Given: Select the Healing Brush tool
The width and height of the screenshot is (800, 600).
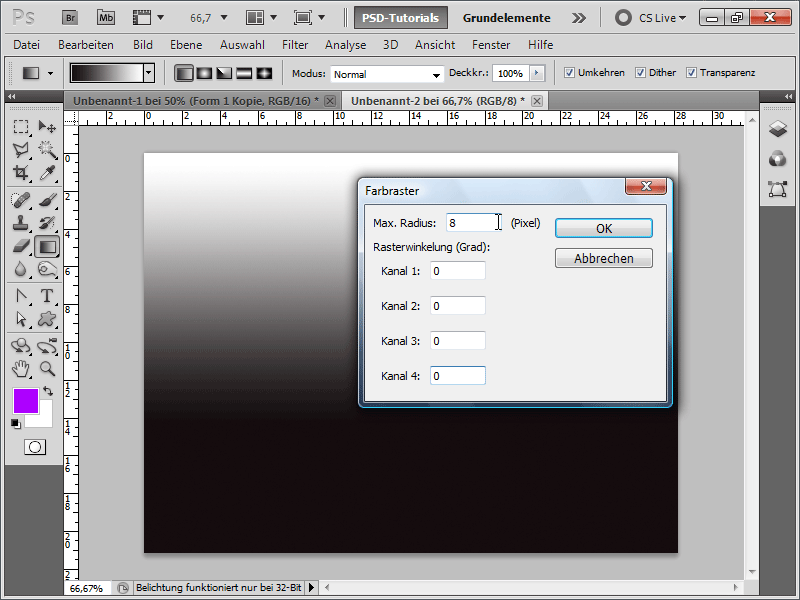Looking at the screenshot, I should point(21,199).
